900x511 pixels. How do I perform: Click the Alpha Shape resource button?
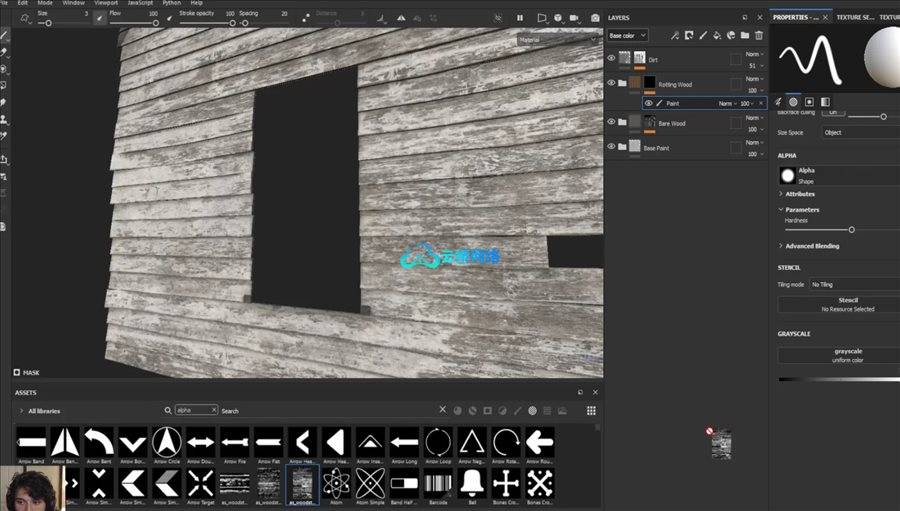point(839,176)
